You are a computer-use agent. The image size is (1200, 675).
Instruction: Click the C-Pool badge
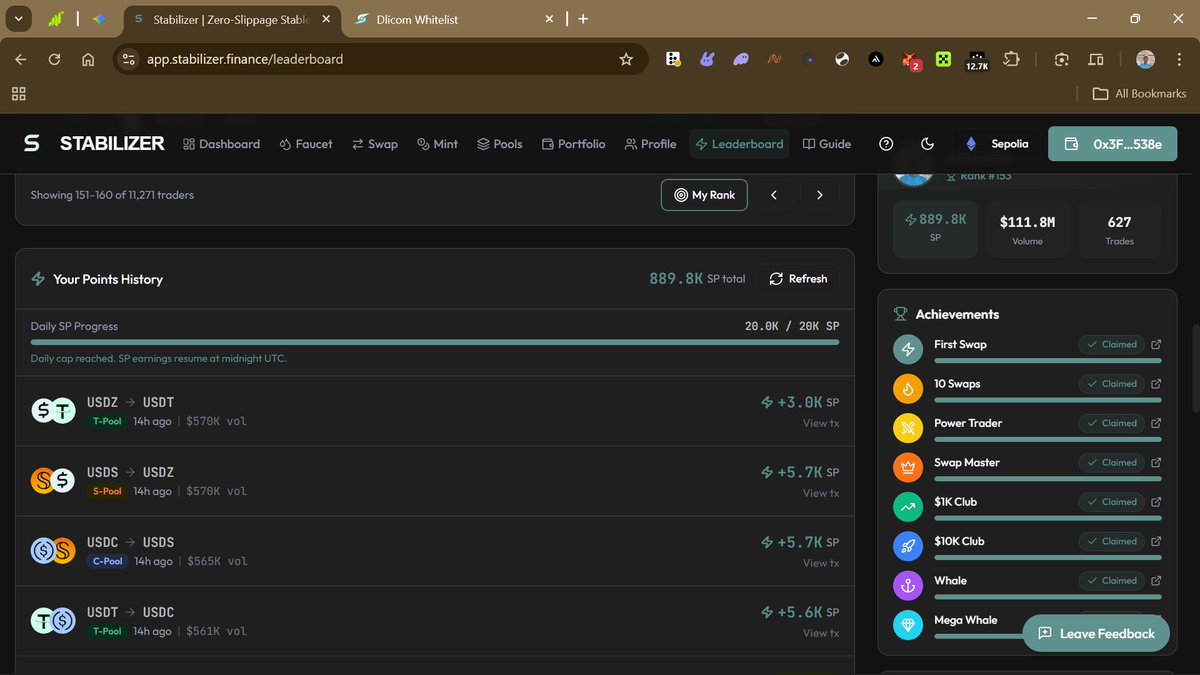(107, 561)
